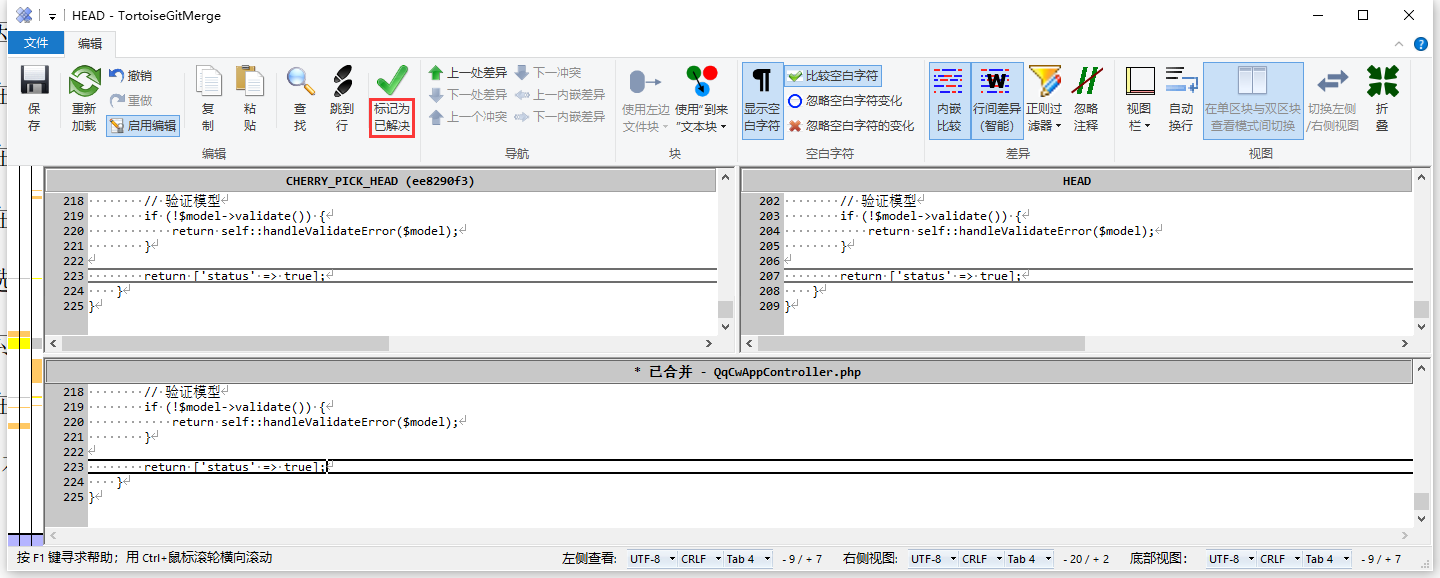Viewport: 1440px width, 578px height.
Task: Select the 编辑 ribbon tab
Action: 90,44
